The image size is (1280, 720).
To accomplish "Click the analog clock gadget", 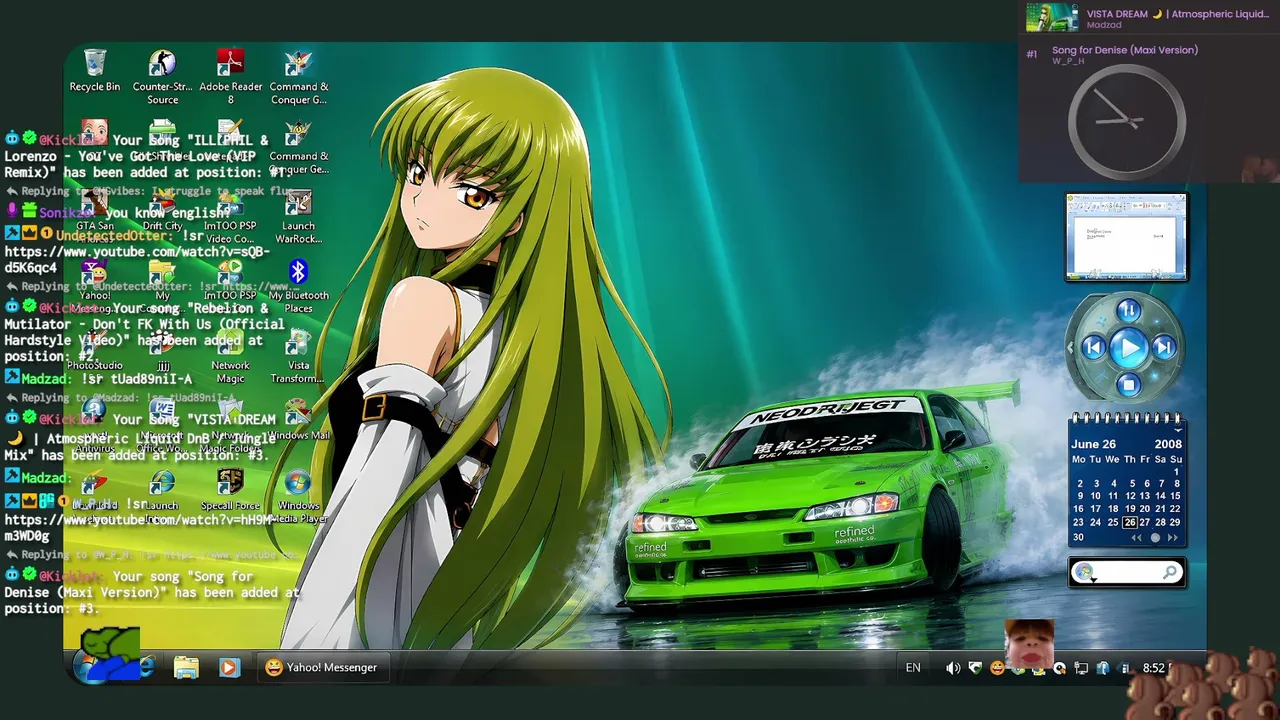I will coord(1127,122).
